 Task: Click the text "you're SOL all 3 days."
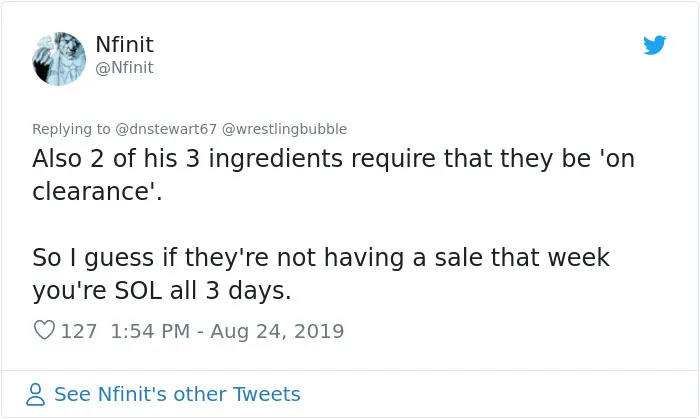coord(162,290)
